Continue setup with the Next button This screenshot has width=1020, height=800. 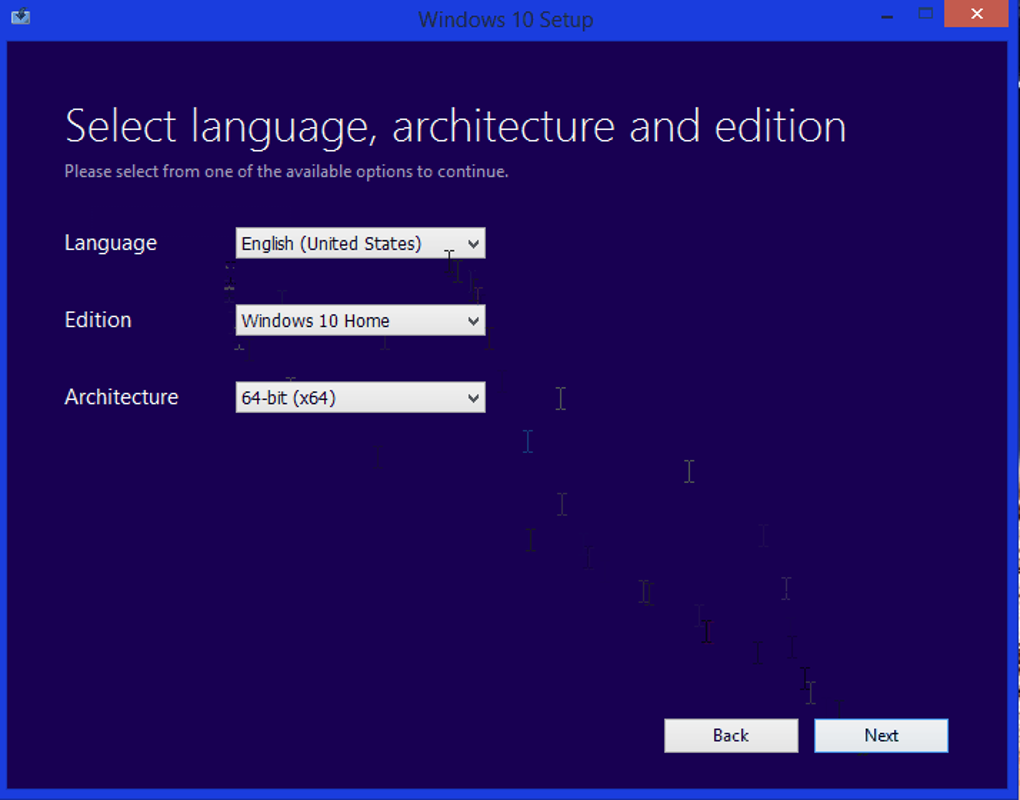coord(881,736)
